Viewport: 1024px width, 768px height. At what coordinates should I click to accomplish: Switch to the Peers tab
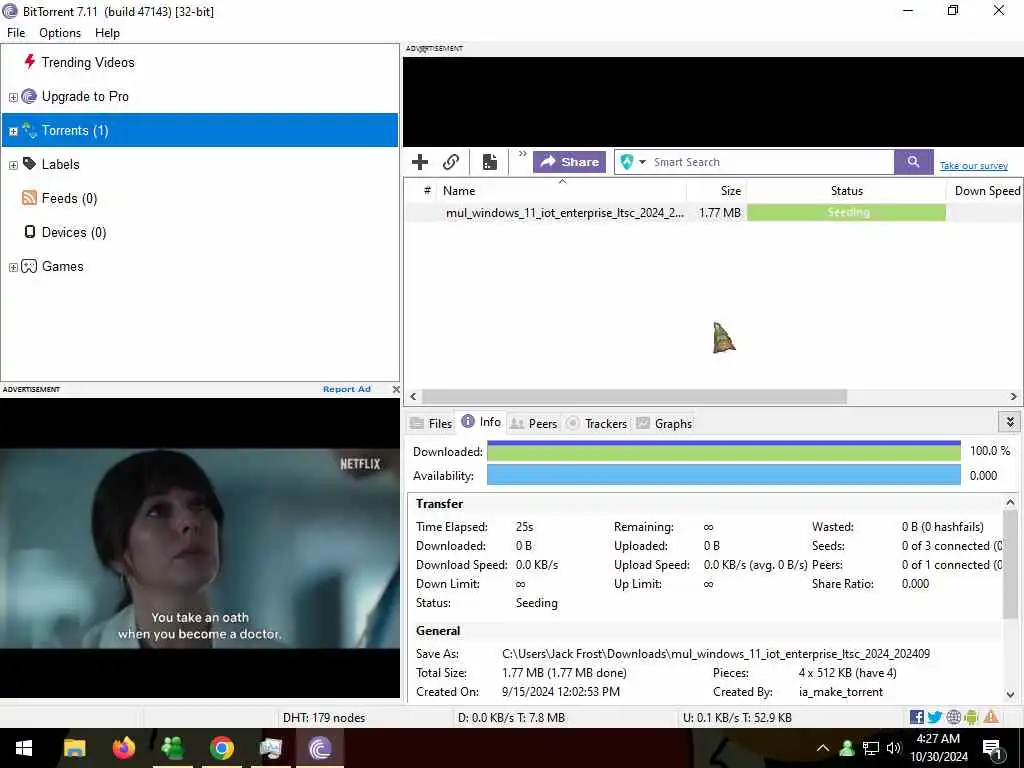coord(534,423)
